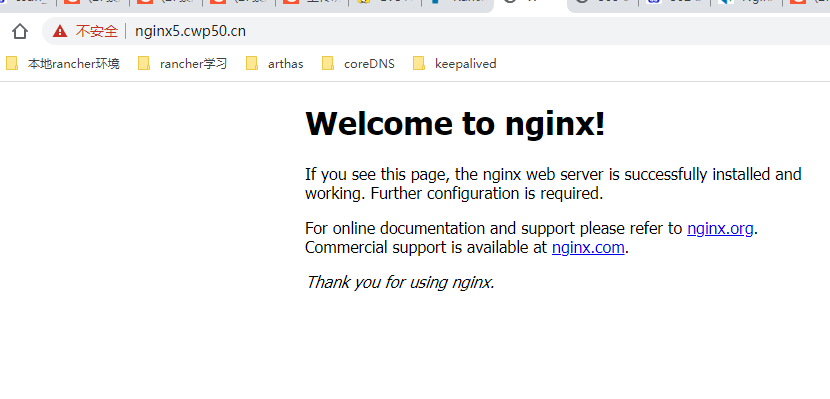Select the nginx5.cwp50.cn address bar URL
This screenshot has height=399, width=830.
coord(190,31)
